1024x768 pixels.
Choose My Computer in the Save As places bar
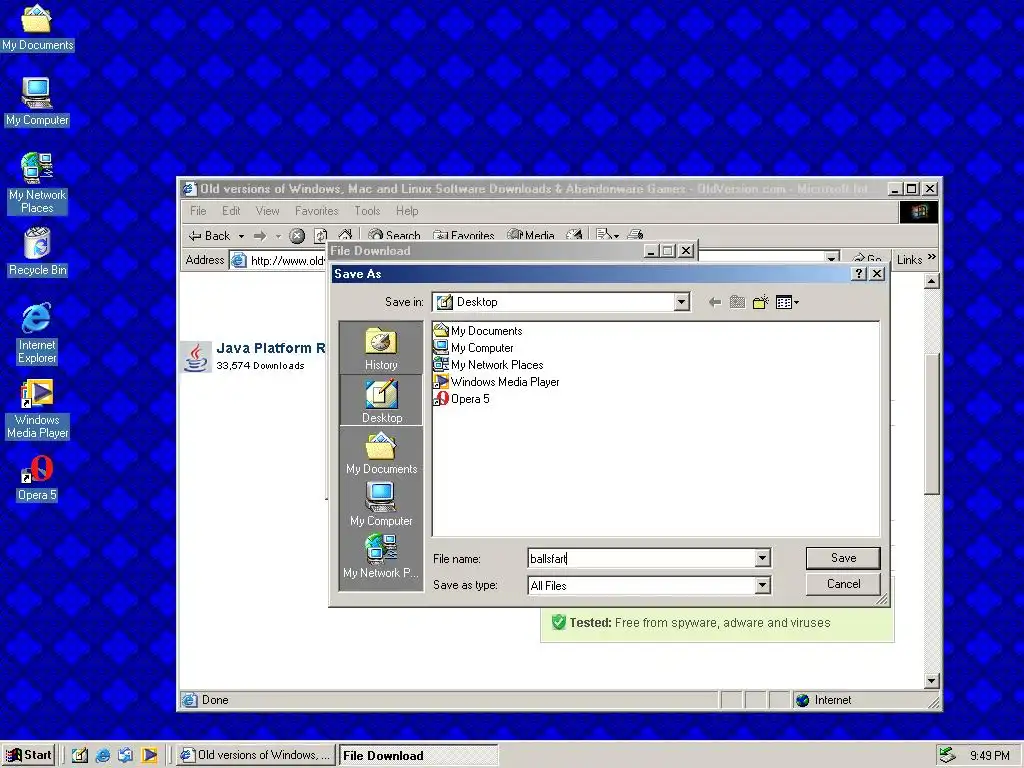[381, 504]
